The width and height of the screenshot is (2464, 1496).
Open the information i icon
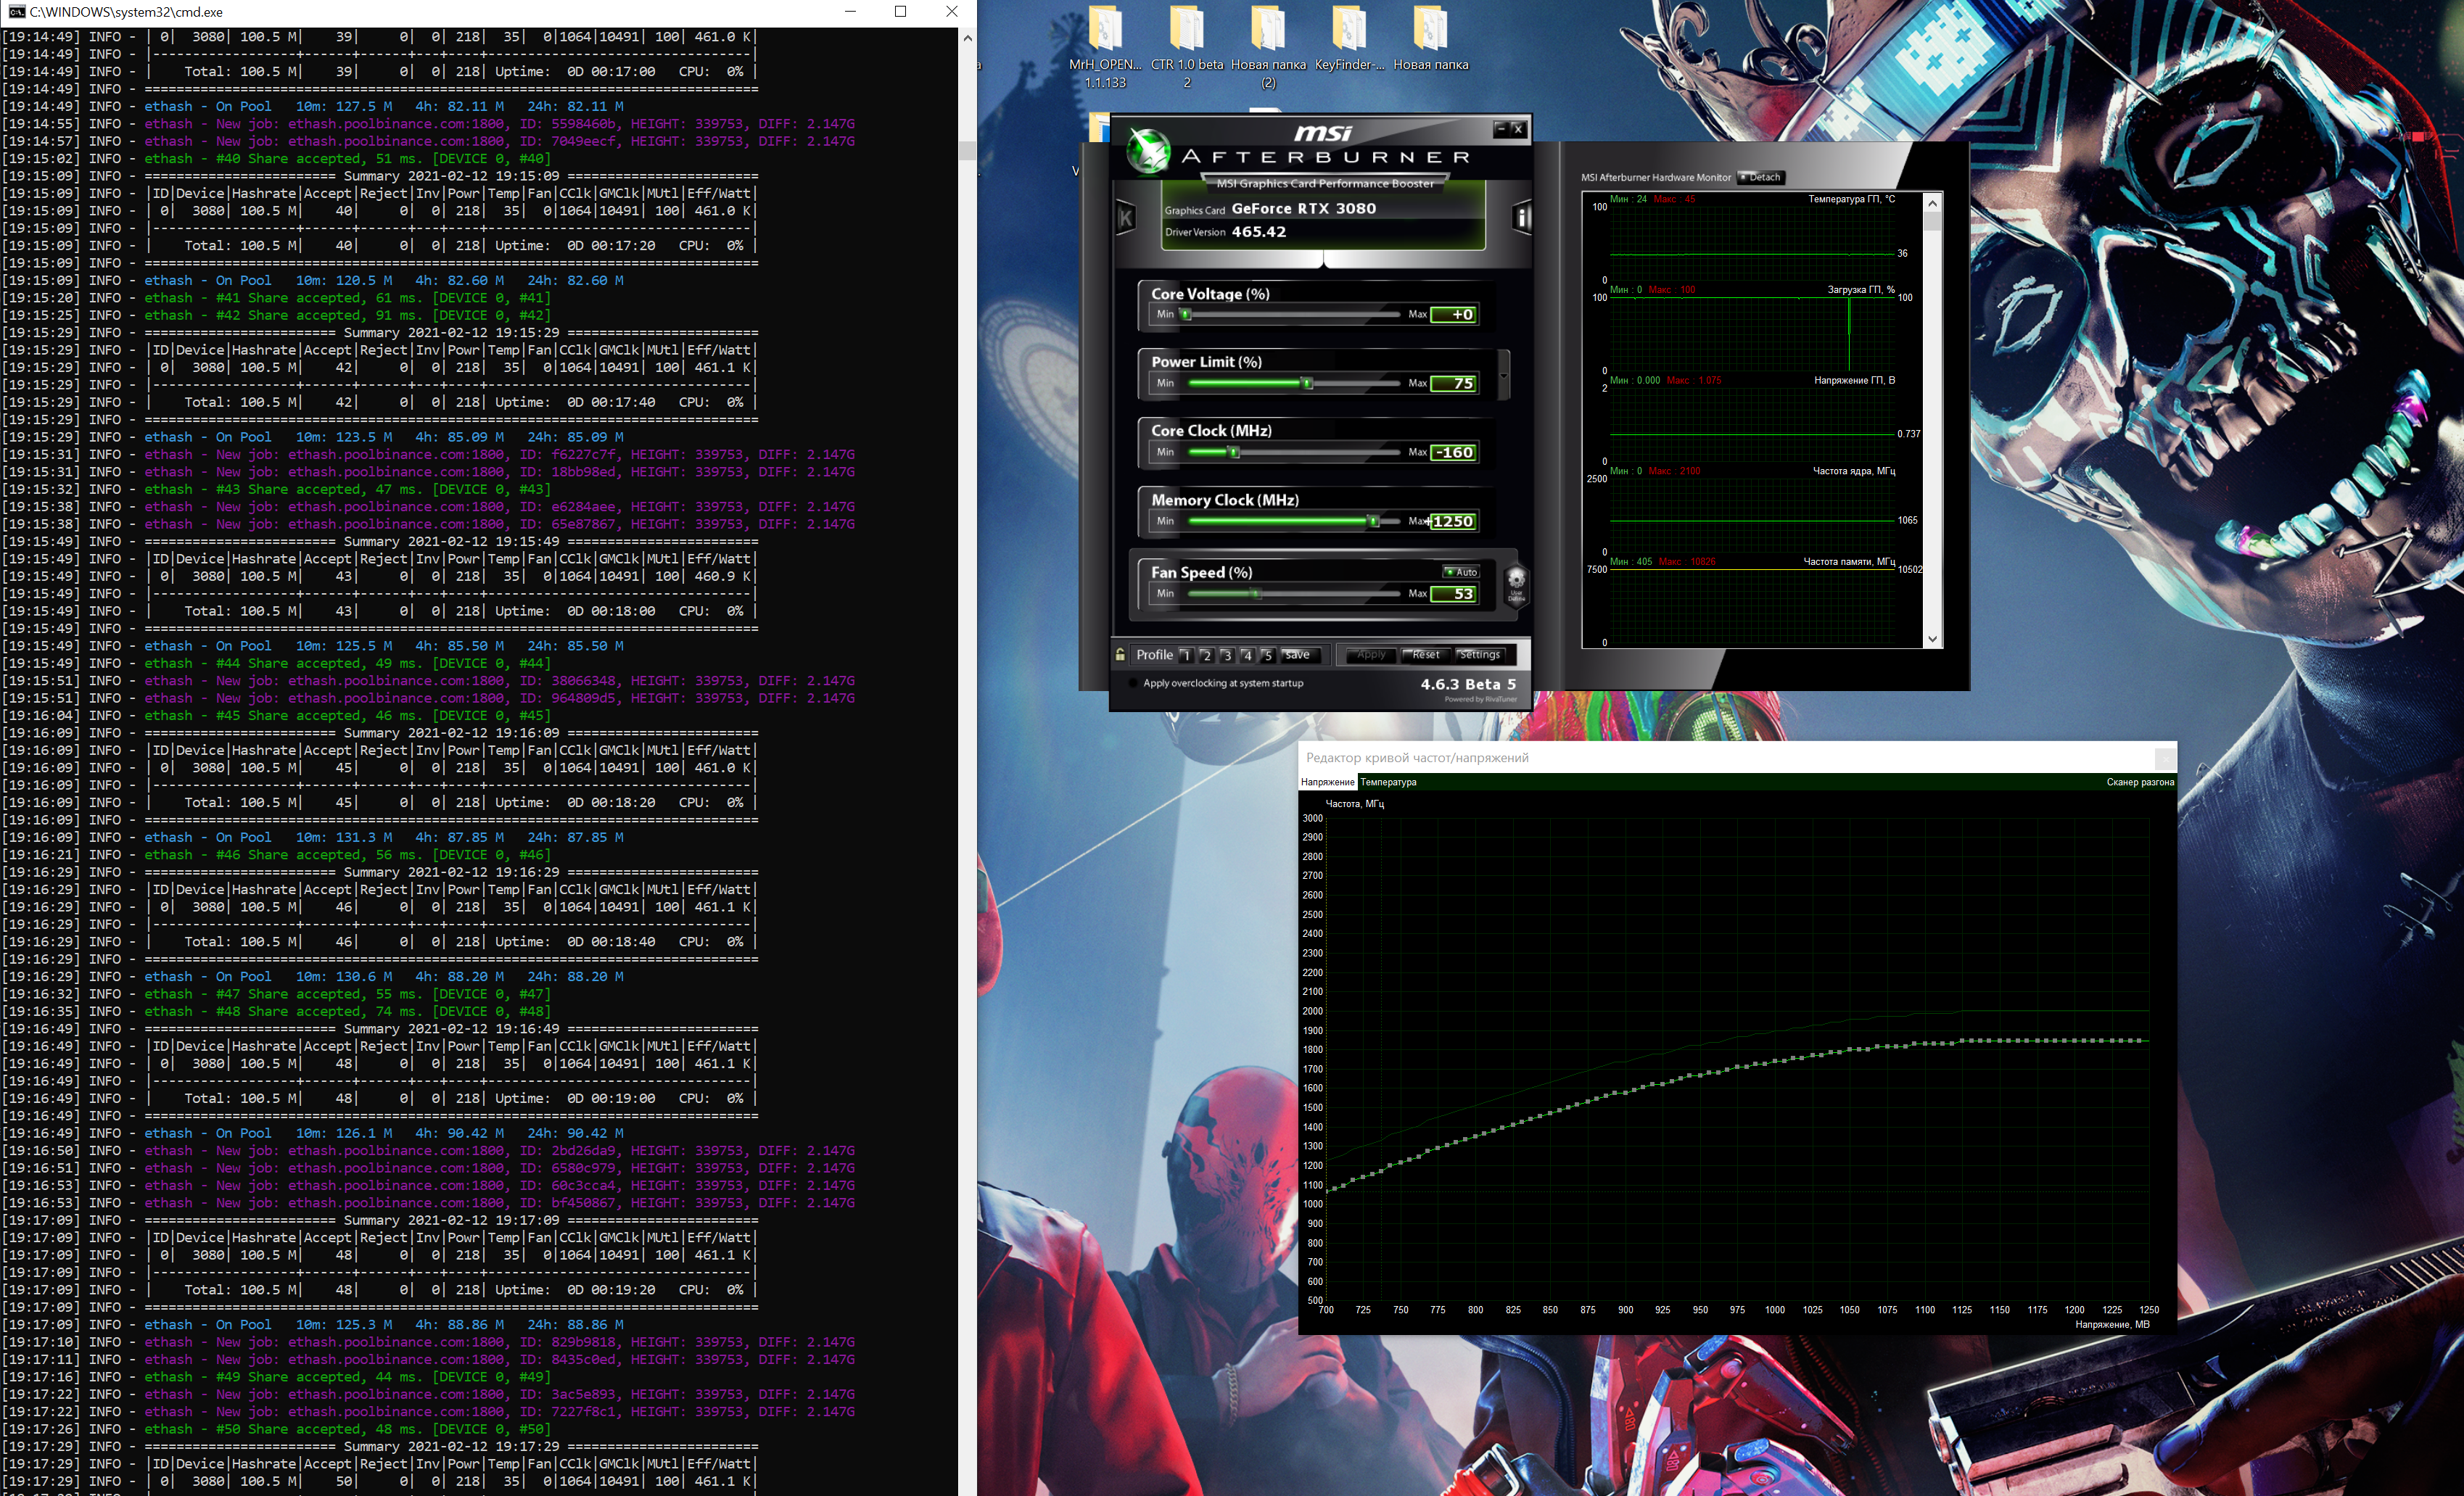[x=1522, y=217]
